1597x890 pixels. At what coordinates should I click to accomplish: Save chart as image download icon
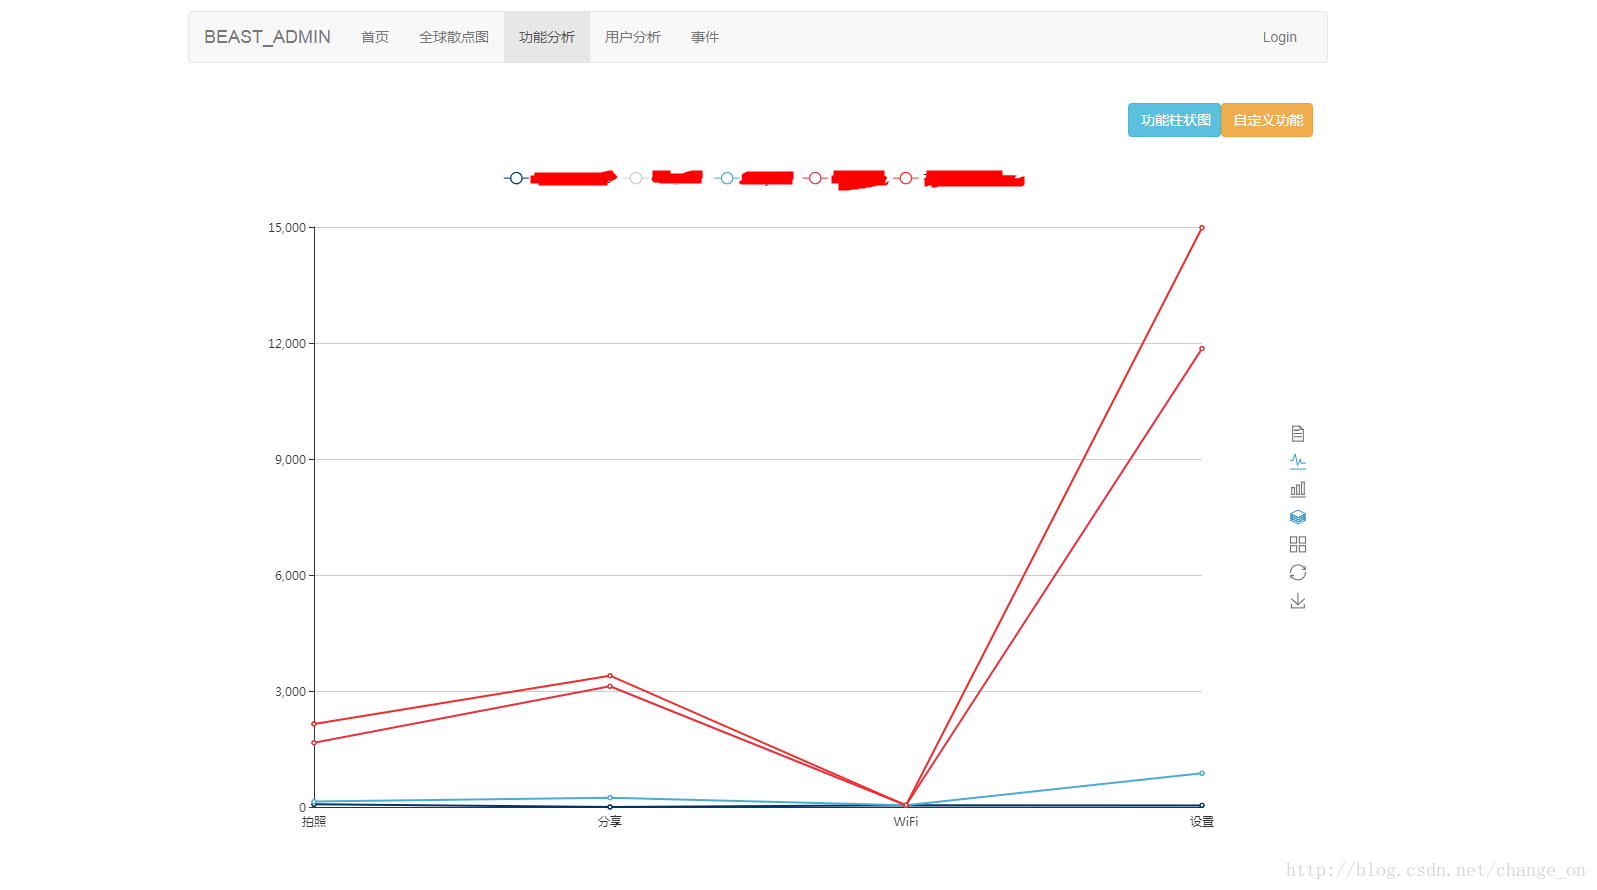click(x=1298, y=600)
